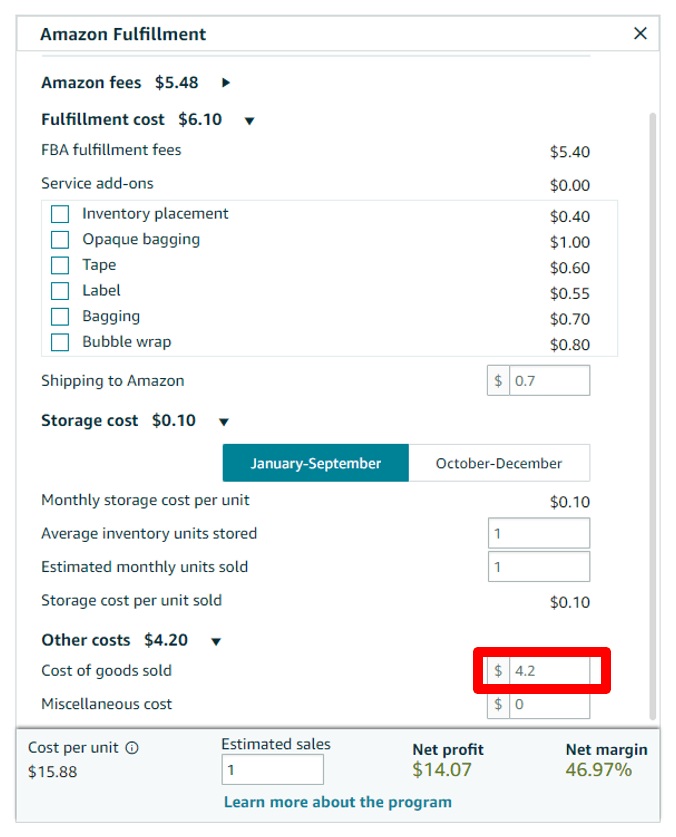Click the info icon beside Cost per unit
Viewport: 676px width, 837px height.
[x=132, y=747]
